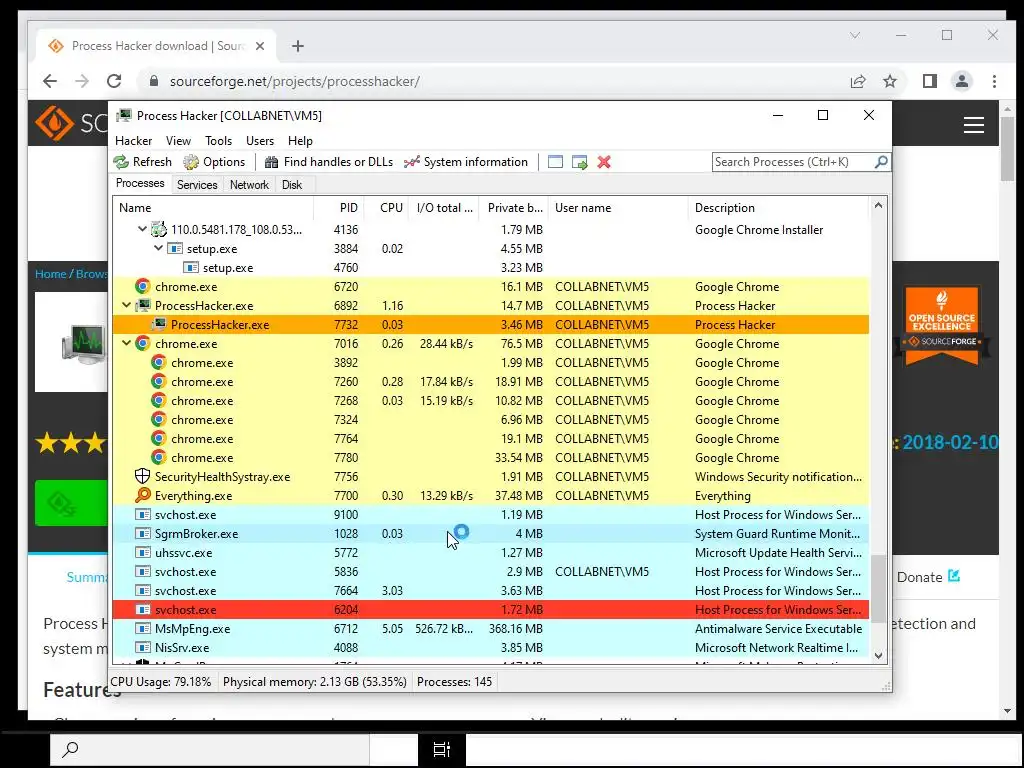This screenshot has width=1024, height=768.
Task: Select the Processes tab
Action: (140, 184)
